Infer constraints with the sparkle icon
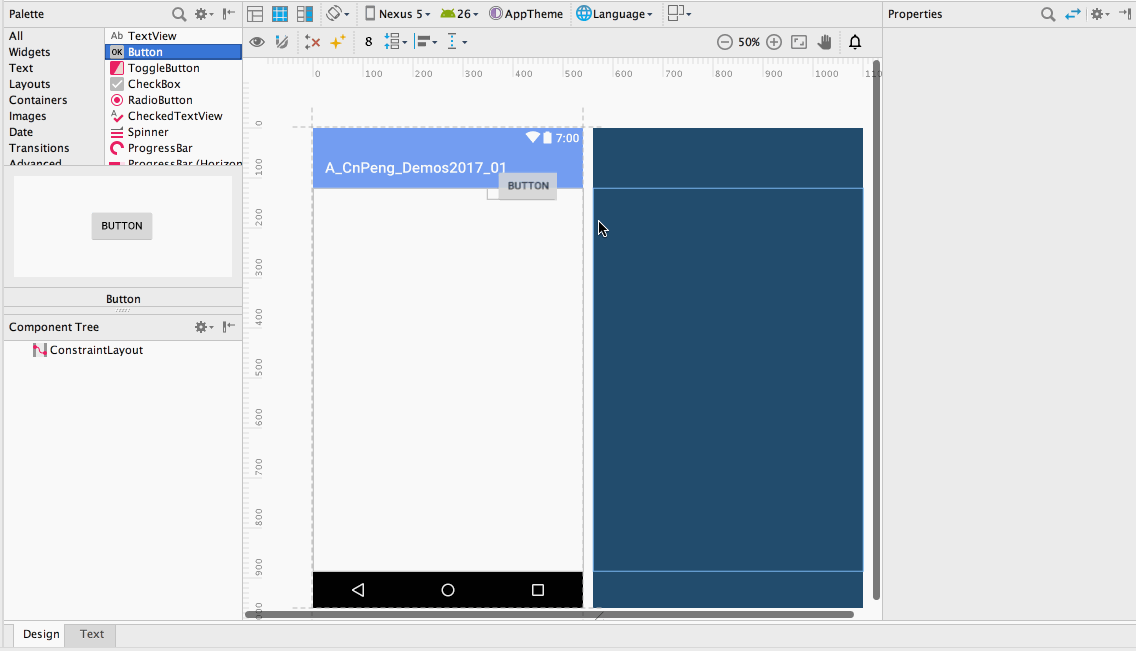This screenshot has width=1136, height=651. point(337,42)
